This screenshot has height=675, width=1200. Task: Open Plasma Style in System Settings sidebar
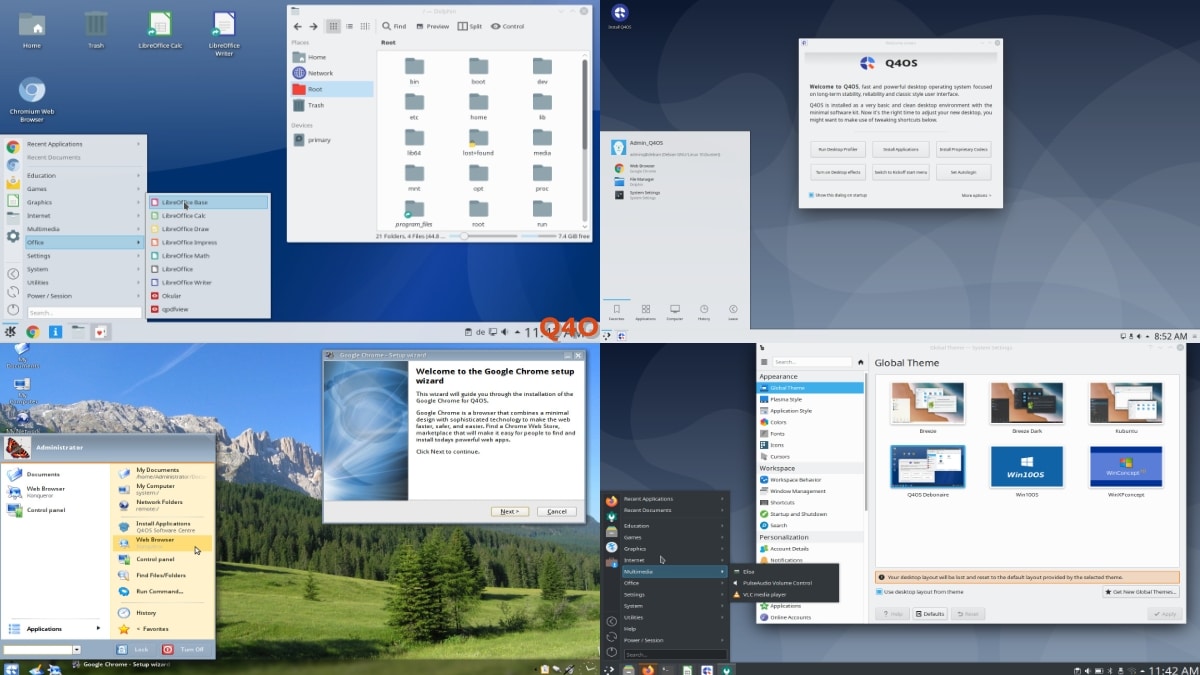(x=811, y=399)
